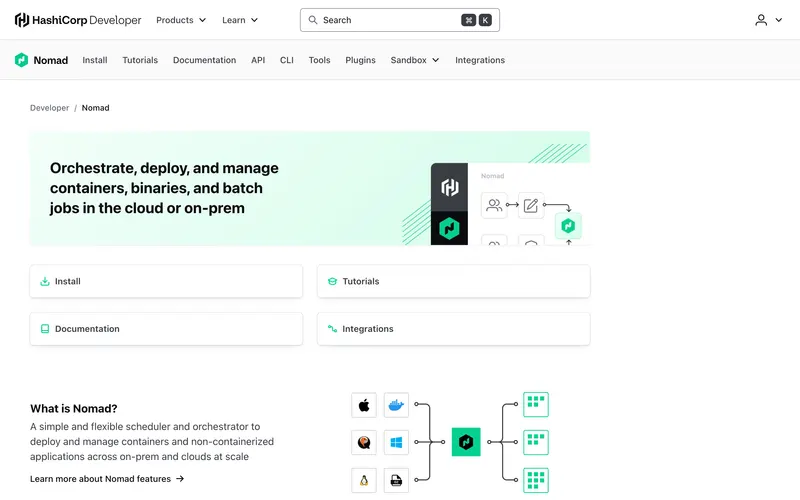The width and height of the screenshot is (800, 500).
Task: Expand the account chevron next to user icon
Action: pyautogui.click(x=779, y=20)
